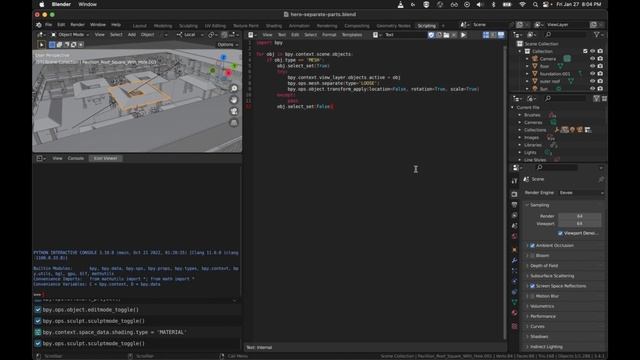
Task: Open the viewport Add menu
Action: [131, 35]
